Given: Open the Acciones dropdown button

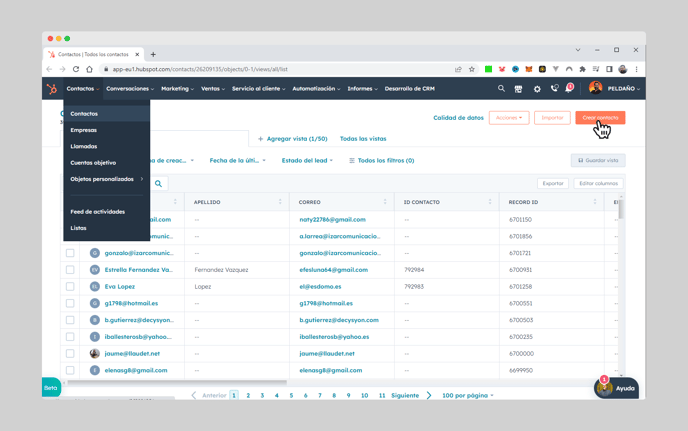Looking at the screenshot, I should [509, 118].
